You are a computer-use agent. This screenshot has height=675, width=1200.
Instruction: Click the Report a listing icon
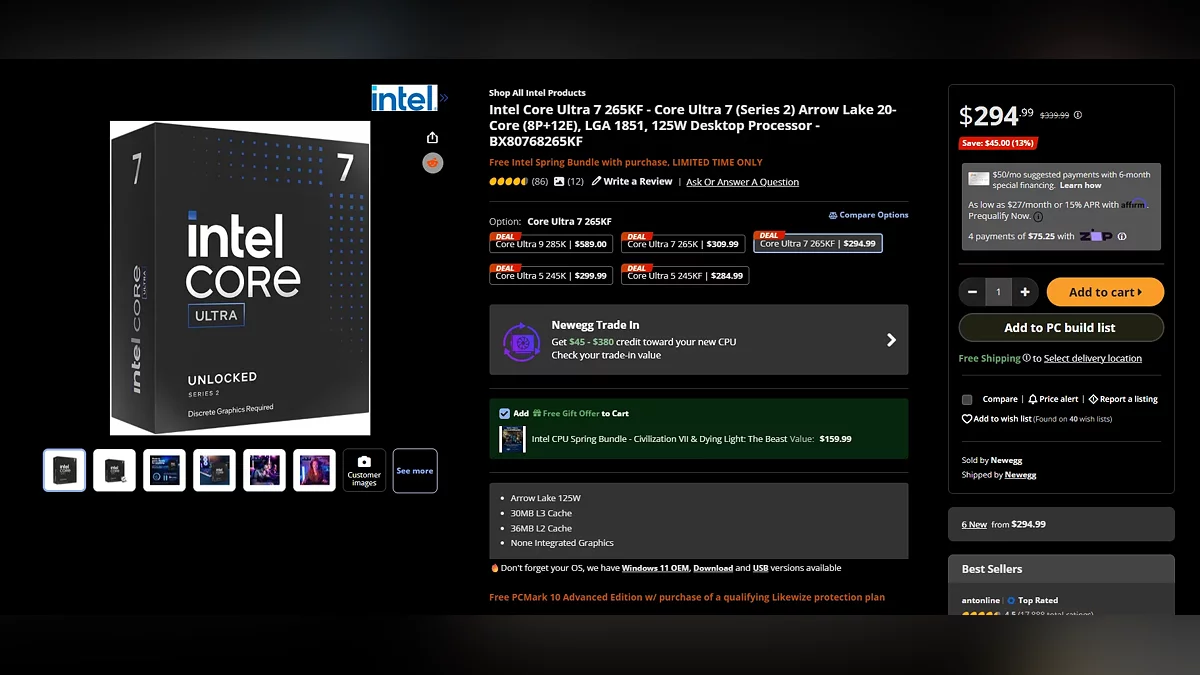click(1093, 399)
